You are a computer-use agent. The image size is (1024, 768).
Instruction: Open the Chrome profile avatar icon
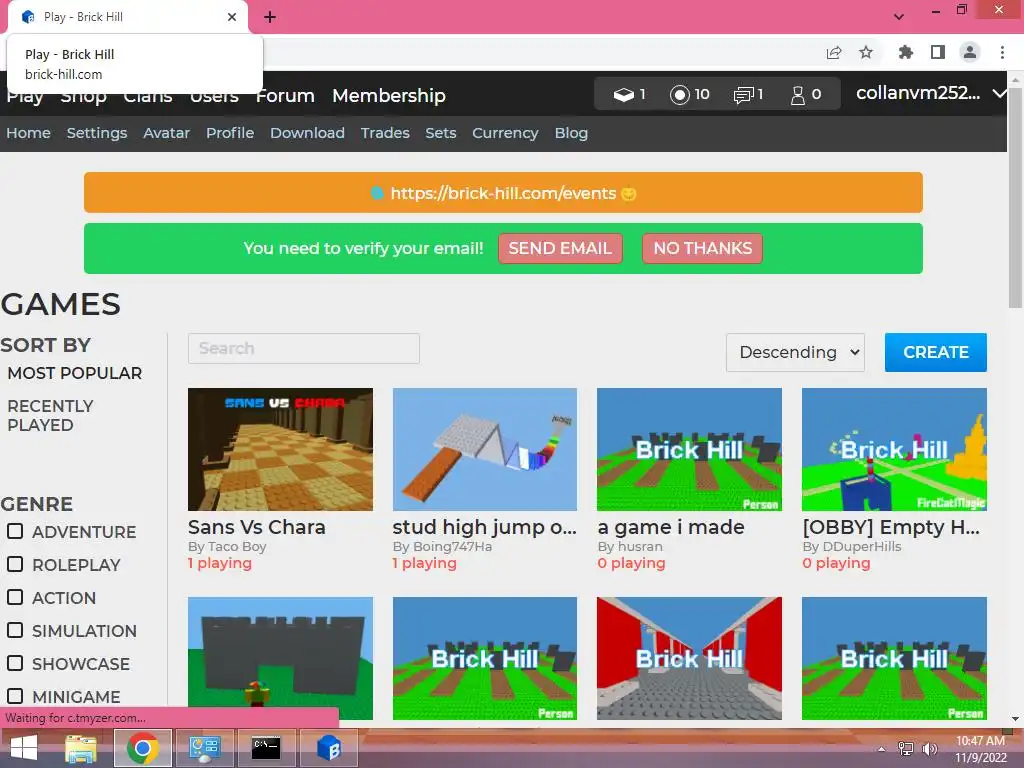click(x=970, y=52)
